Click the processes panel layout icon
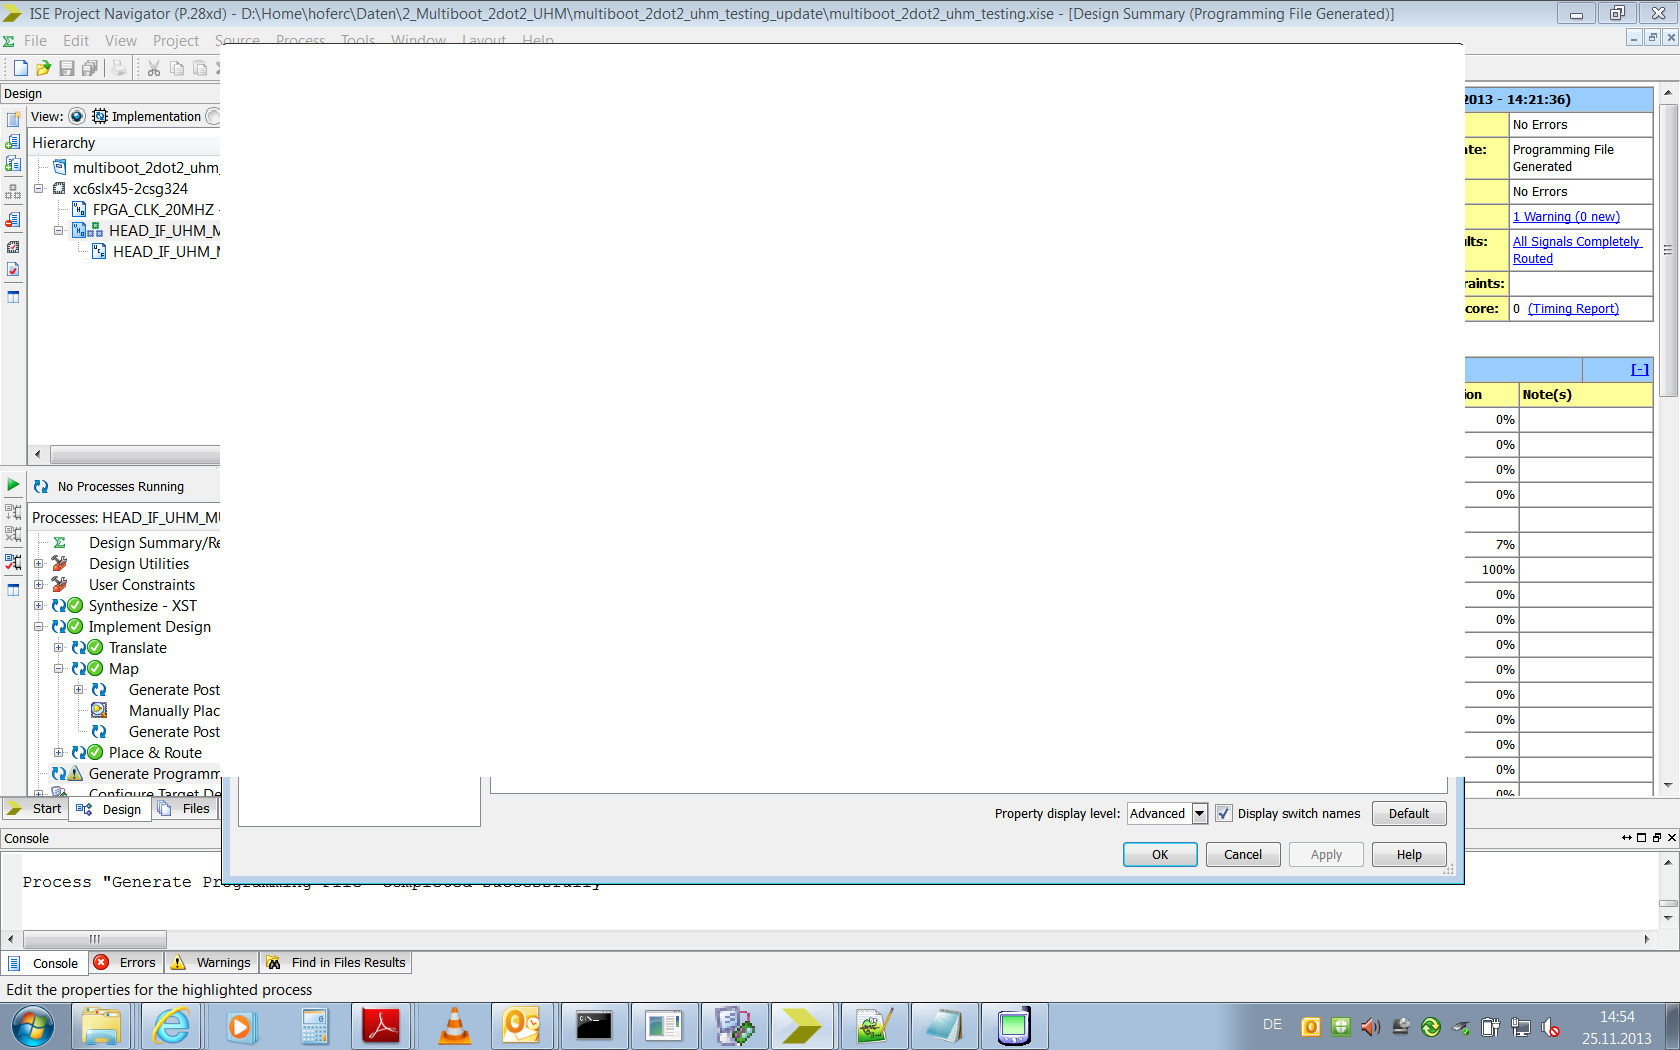The width and height of the screenshot is (1680, 1050). [13, 589]
